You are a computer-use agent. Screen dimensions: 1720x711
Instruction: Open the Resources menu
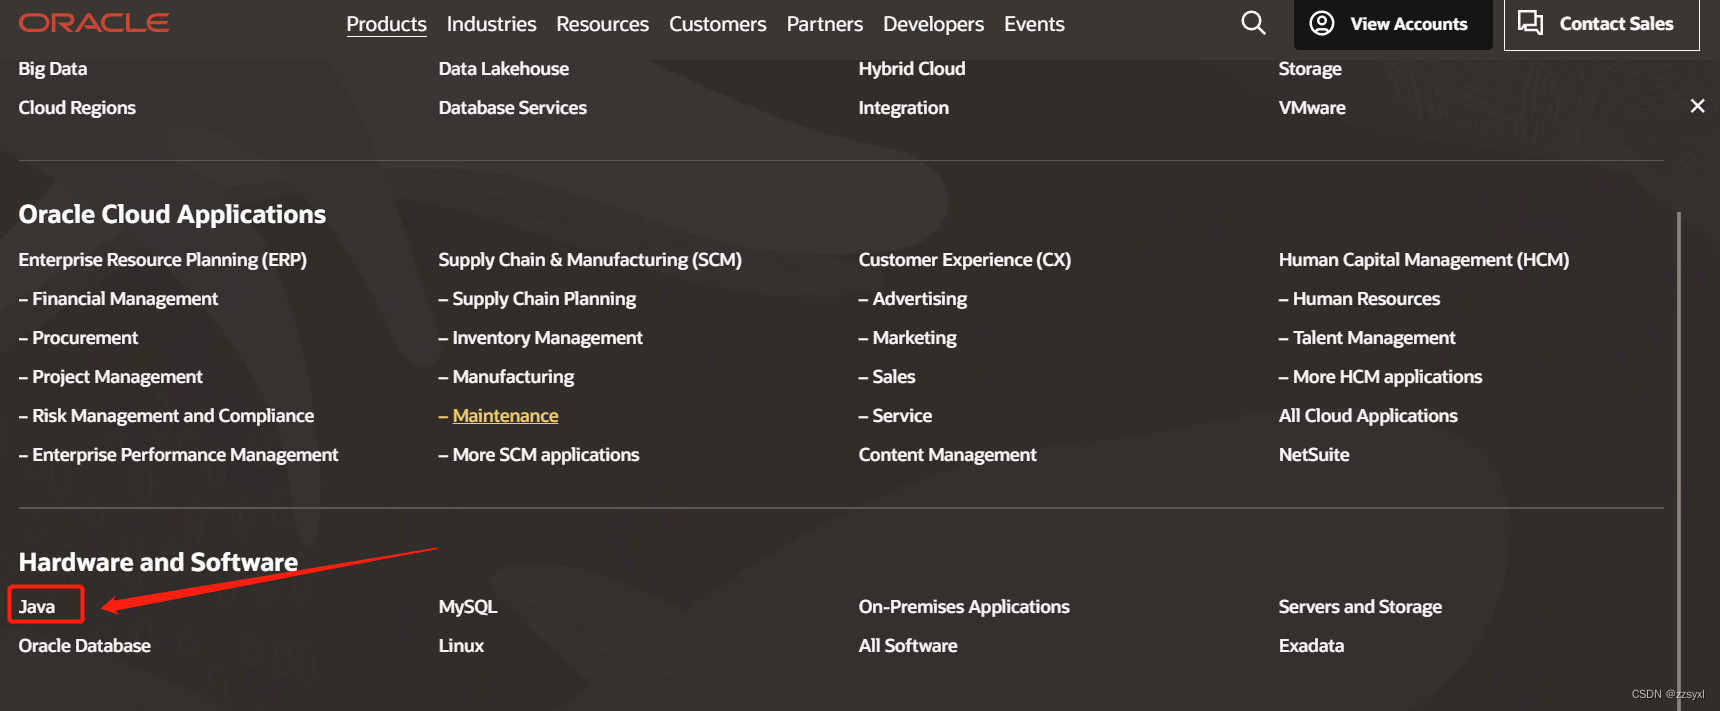[x=602, y=24]
